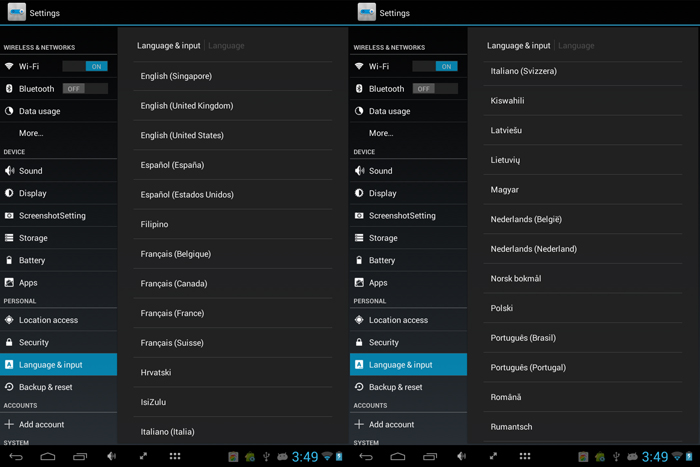The width and height of the screenshot is (700, 467).
Task: Open Backup & reset icon on left screen
Action: [9, 387]
